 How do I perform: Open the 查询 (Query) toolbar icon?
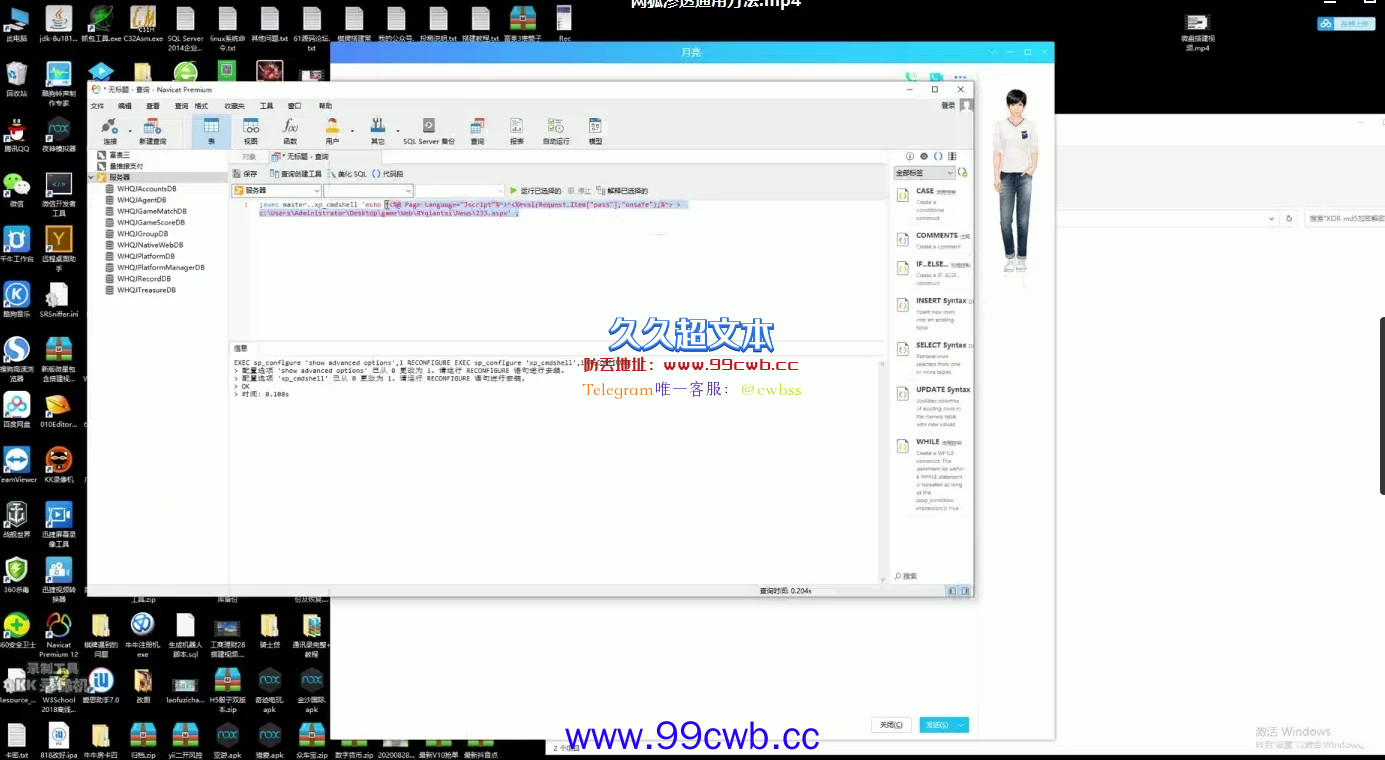pyautogui.click(x=477, y=131)
